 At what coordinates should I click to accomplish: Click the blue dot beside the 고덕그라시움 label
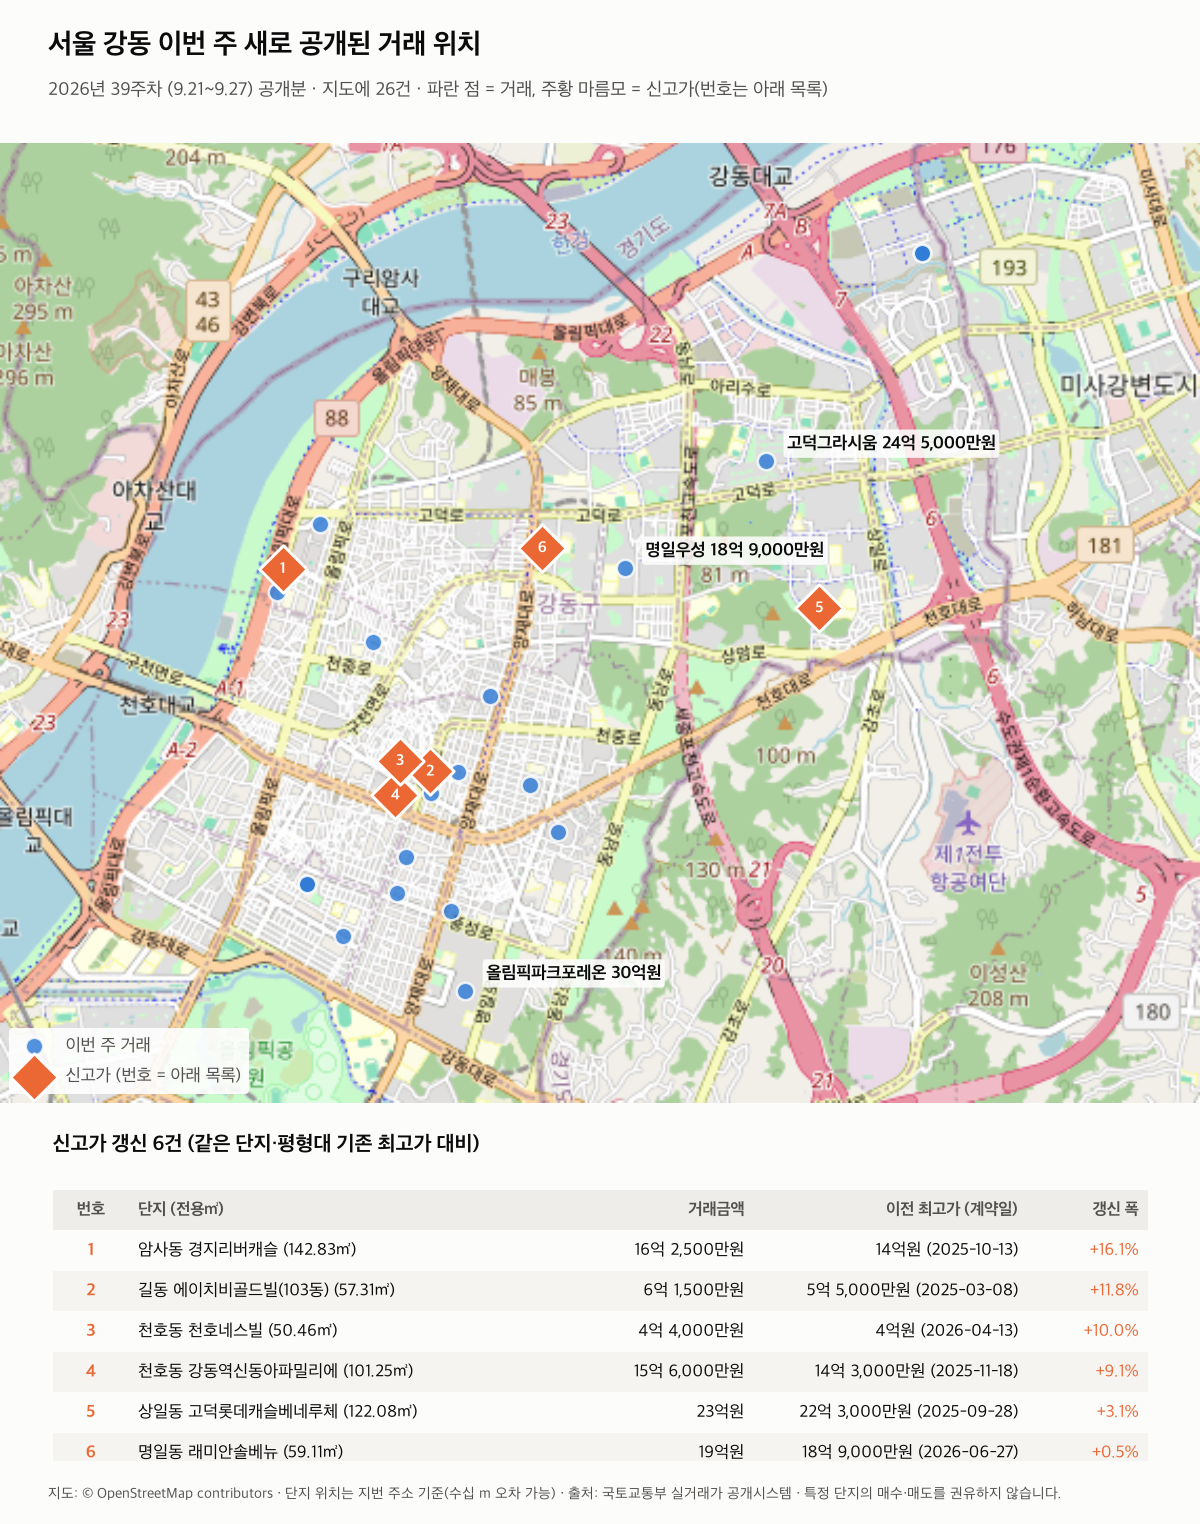coord(766,461)
